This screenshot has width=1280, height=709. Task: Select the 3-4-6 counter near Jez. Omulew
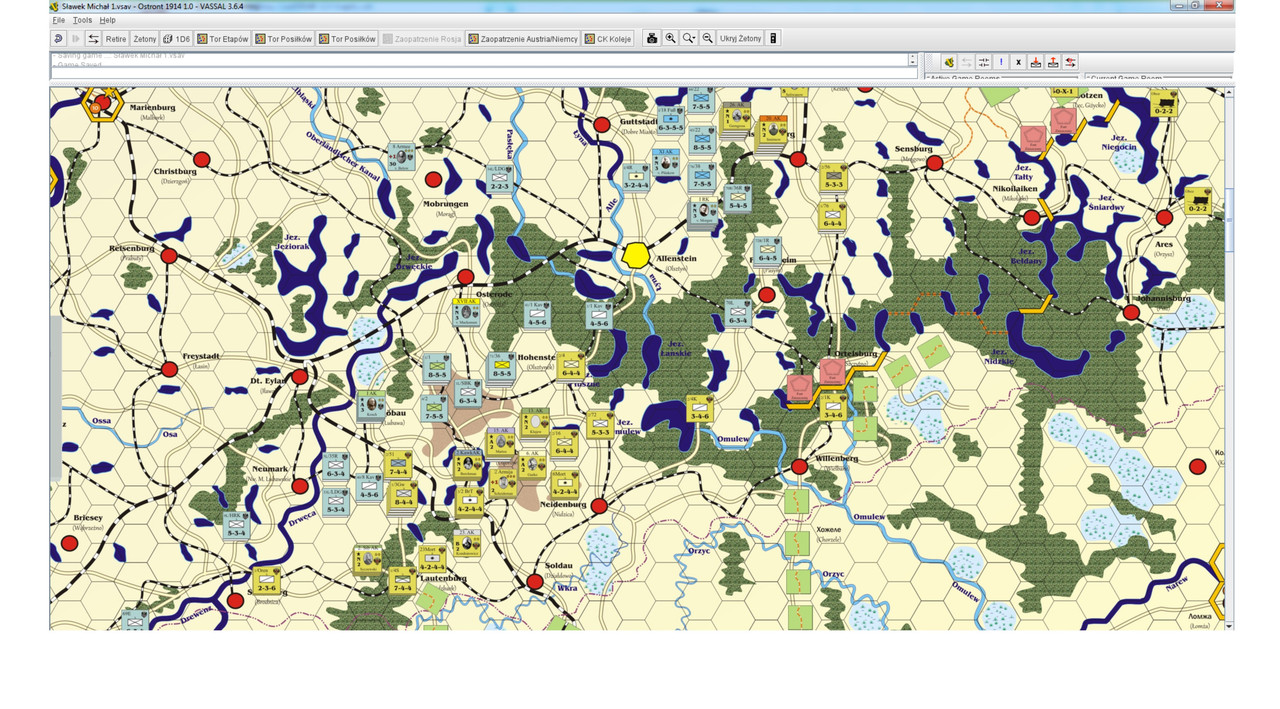pyautogui.click(x=699, y=407)
